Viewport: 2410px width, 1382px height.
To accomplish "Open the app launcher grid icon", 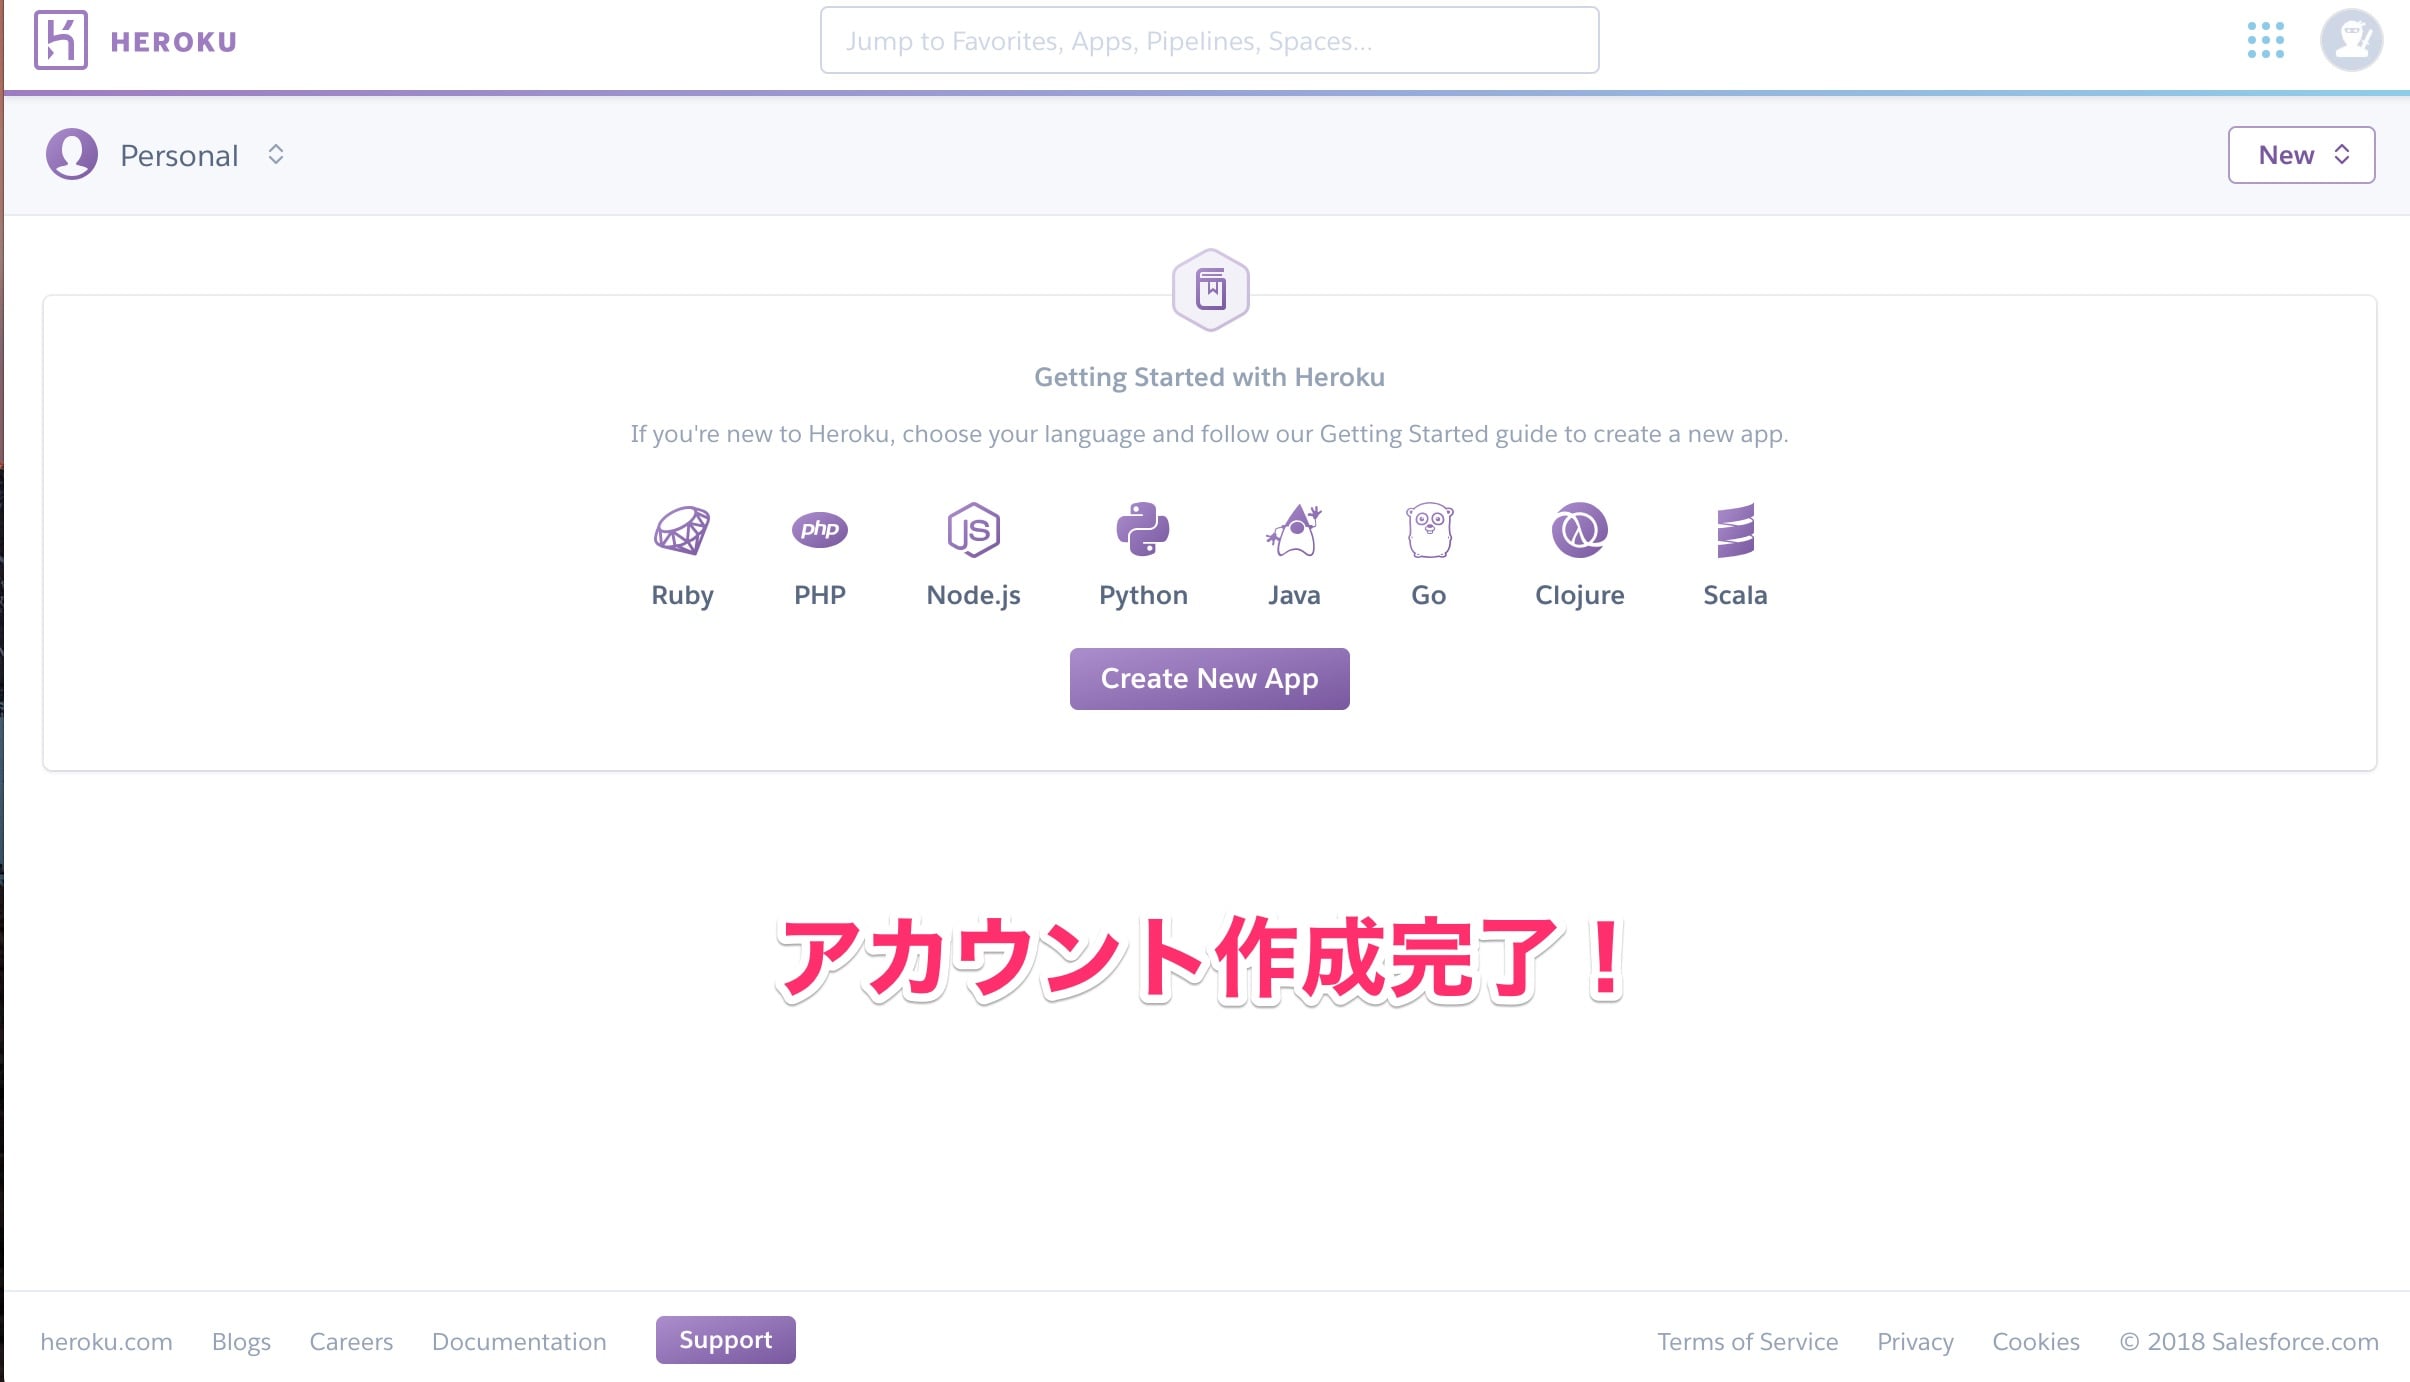I will point(2265,40).
